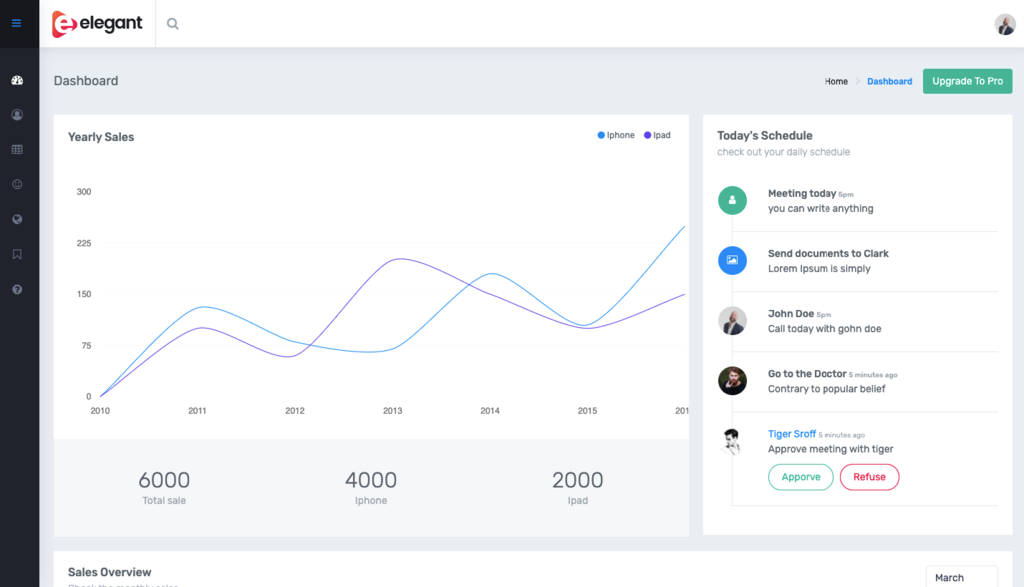
Task: Click the Upgrade To Pro button
Action: point(967,82)
